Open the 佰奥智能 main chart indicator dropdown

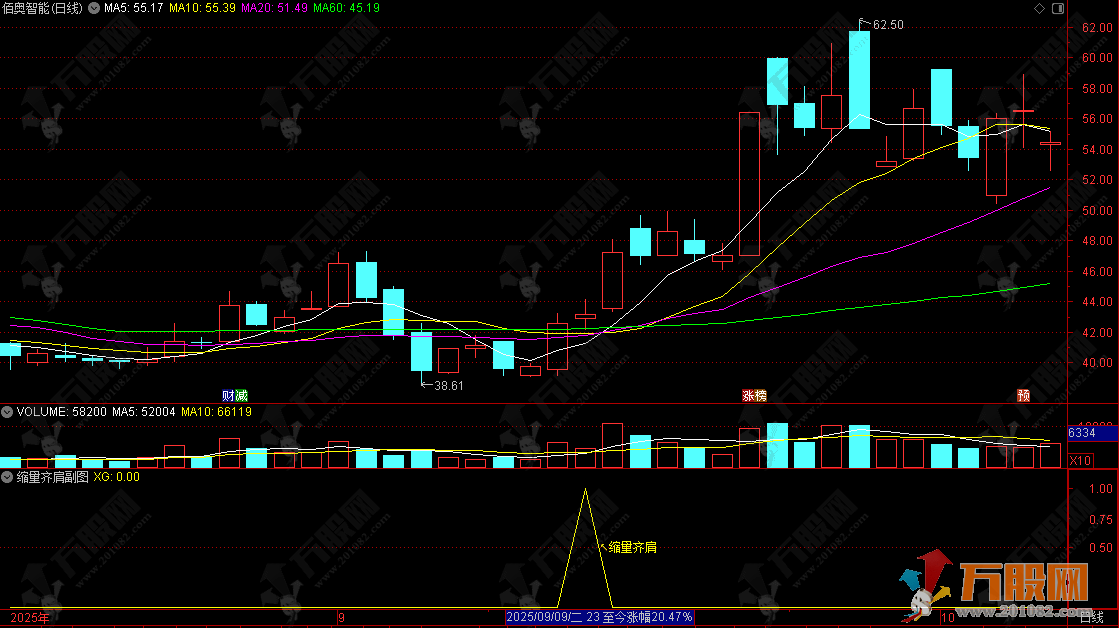tap(93, 9)
